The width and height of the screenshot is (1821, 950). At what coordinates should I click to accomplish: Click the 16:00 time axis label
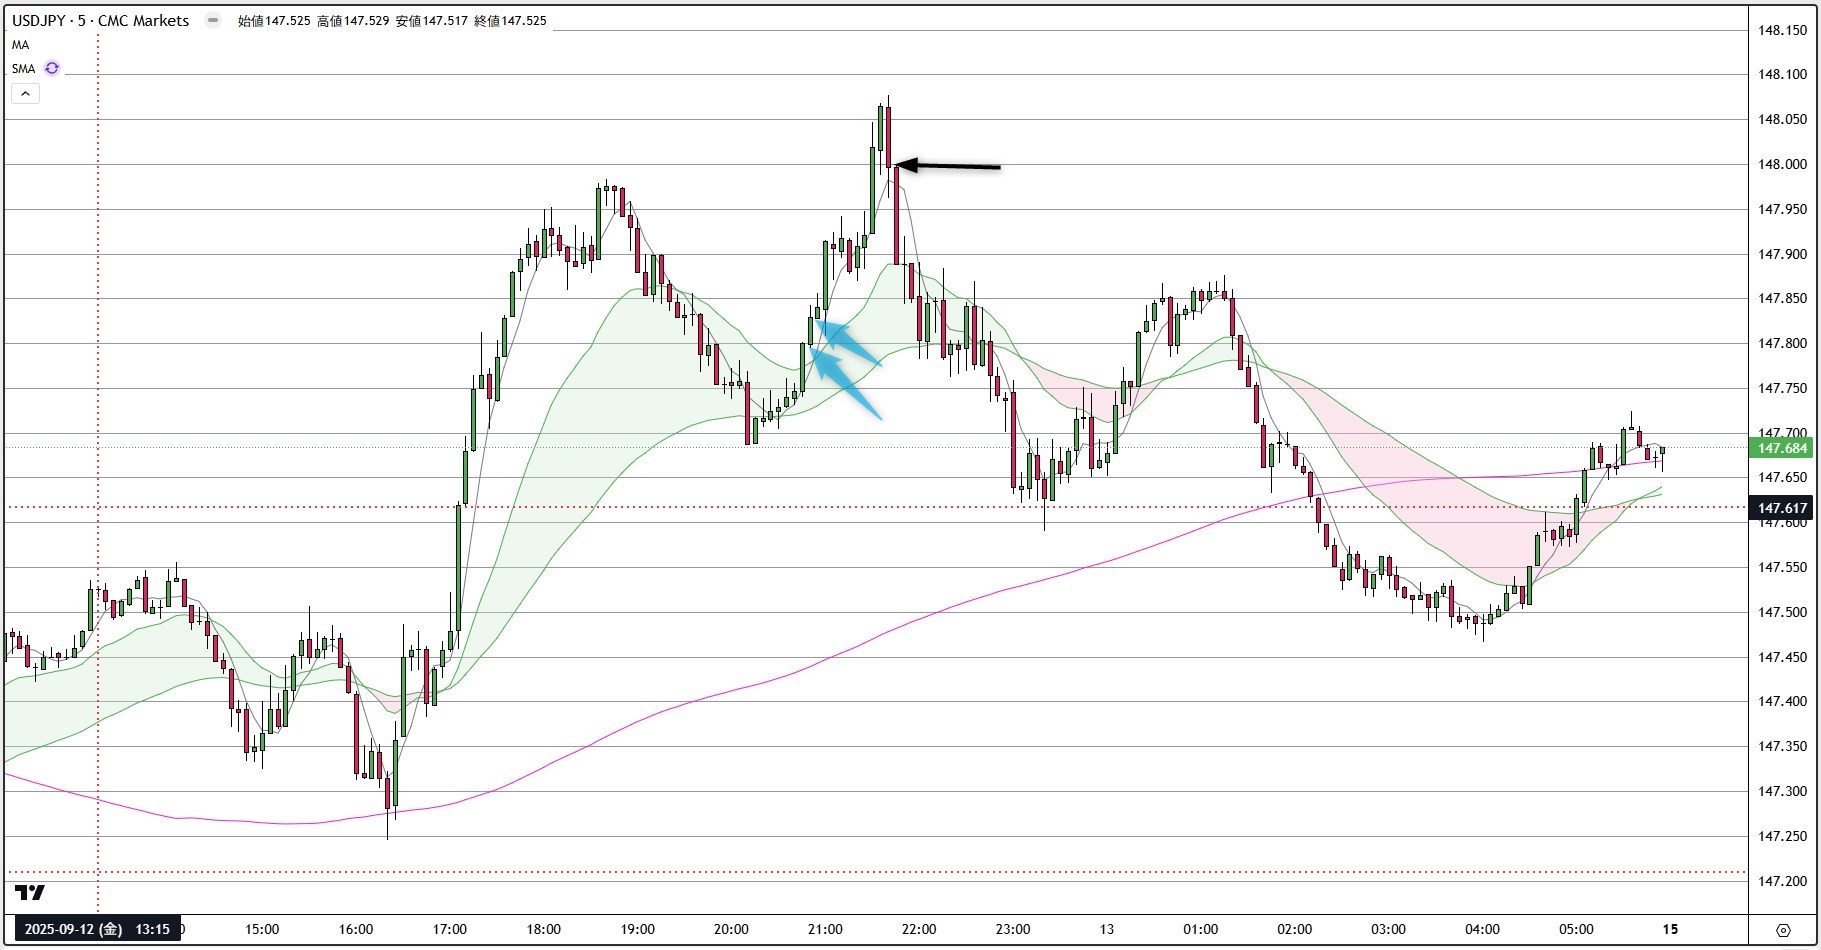coord(356,929)
